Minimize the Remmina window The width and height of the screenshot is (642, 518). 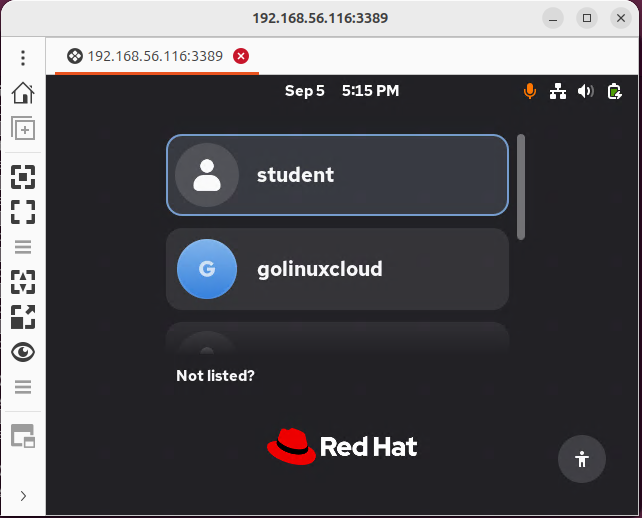pyautogui.click(x=553, y=18)
